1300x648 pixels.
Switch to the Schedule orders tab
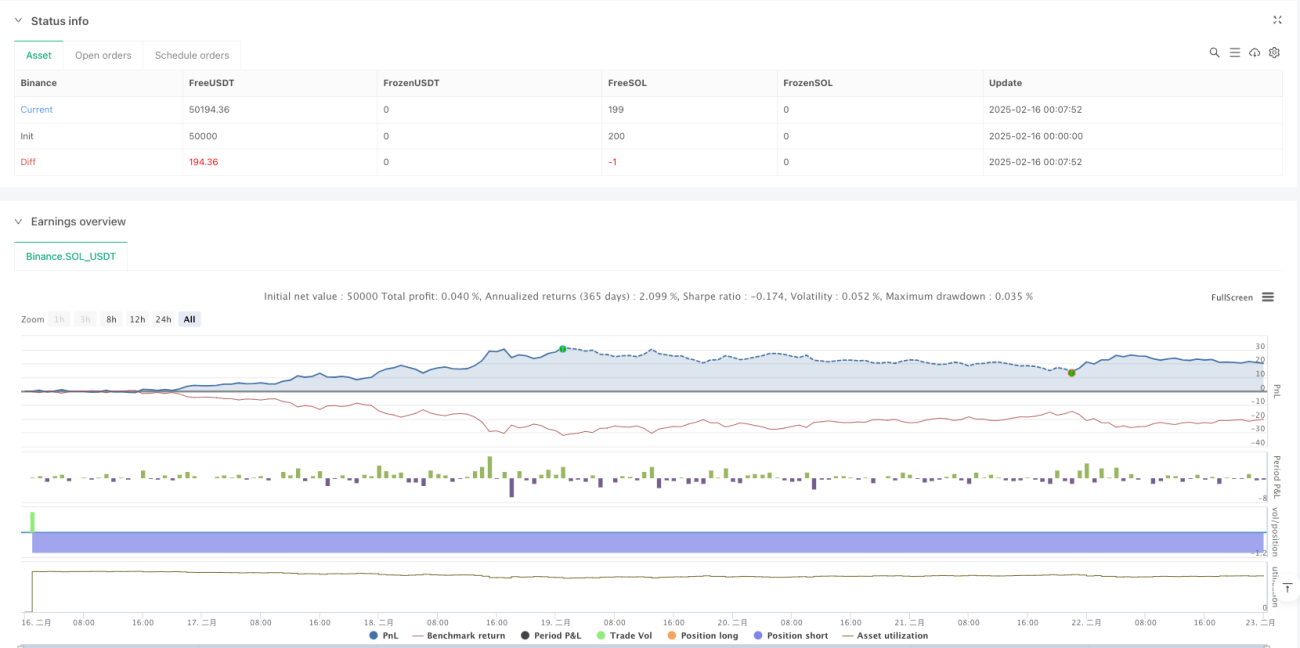pyautogui.click(x=192, y=56)
